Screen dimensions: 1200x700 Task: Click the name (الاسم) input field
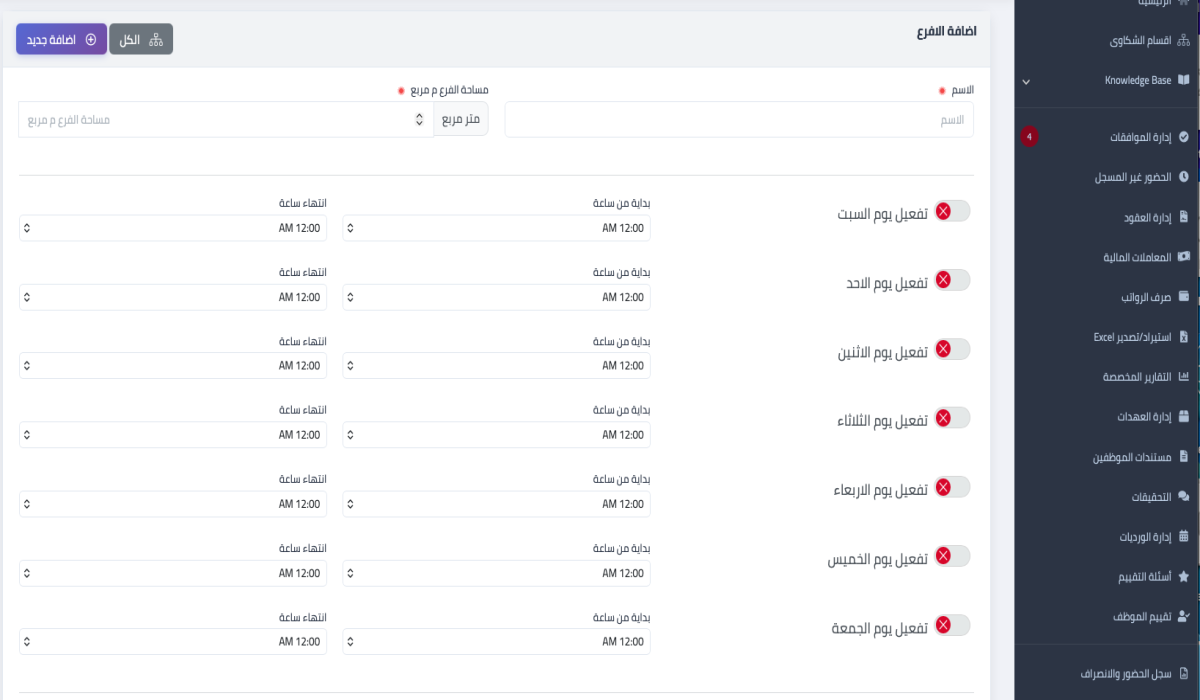tap(738, 120)
